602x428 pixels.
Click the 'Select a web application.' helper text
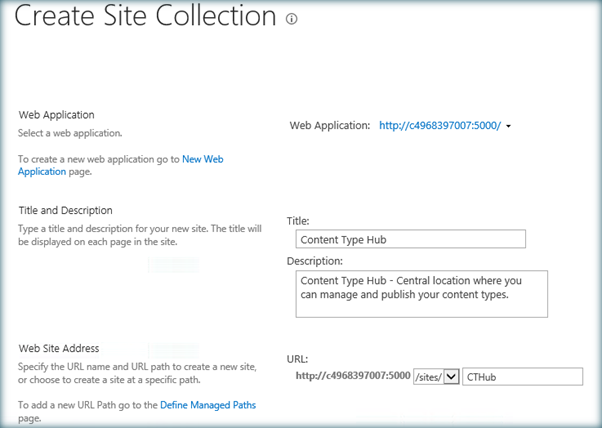pyautogui.click(x=71, y=133)
